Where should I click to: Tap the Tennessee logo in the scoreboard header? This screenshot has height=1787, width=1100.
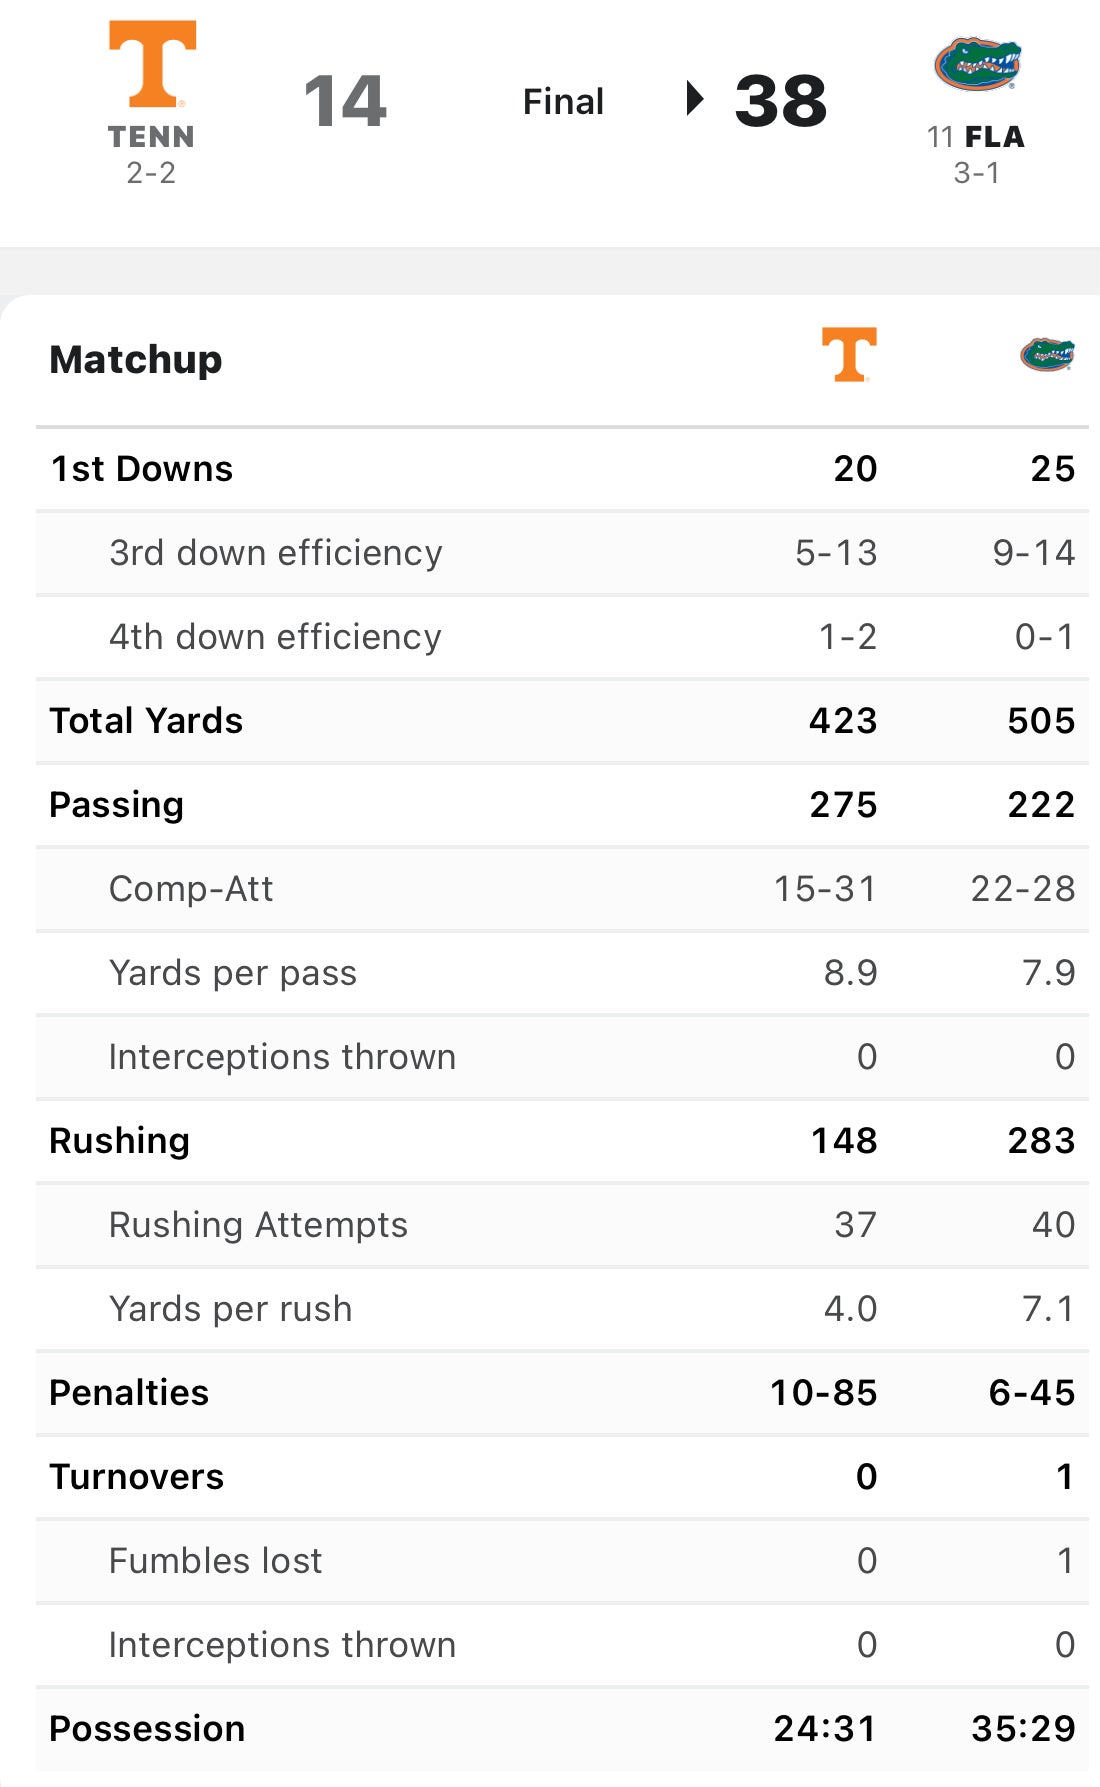152,64
